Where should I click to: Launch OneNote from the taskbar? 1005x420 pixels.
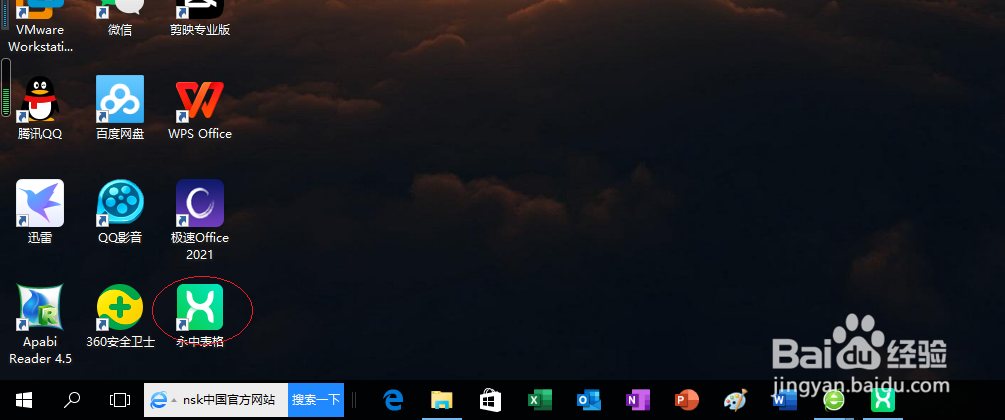pyautogui.click(x=637, y=401)
